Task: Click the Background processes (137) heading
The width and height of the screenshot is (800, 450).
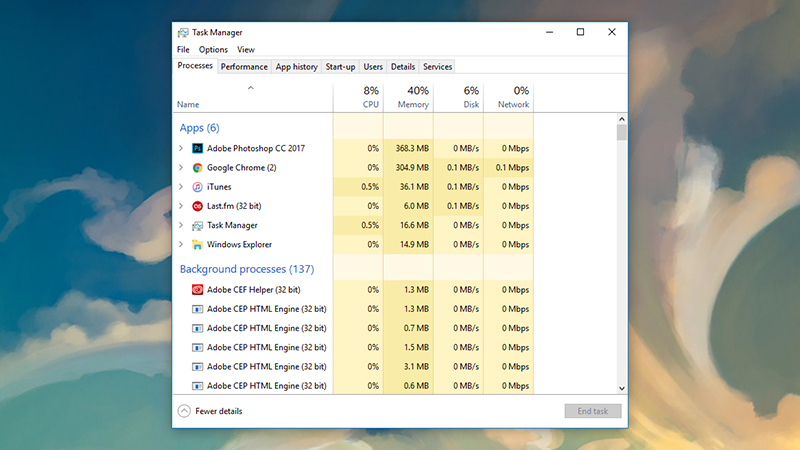Action: pyautogui.click(x=247, y=269)
